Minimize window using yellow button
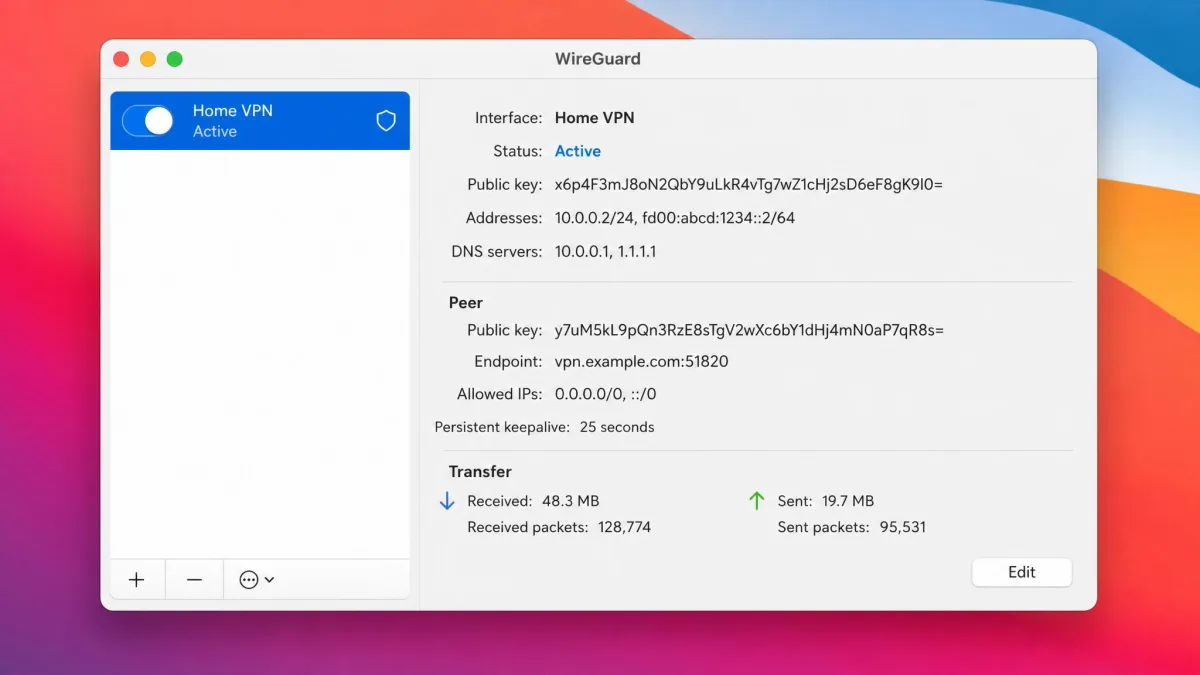 pos(148,59)
